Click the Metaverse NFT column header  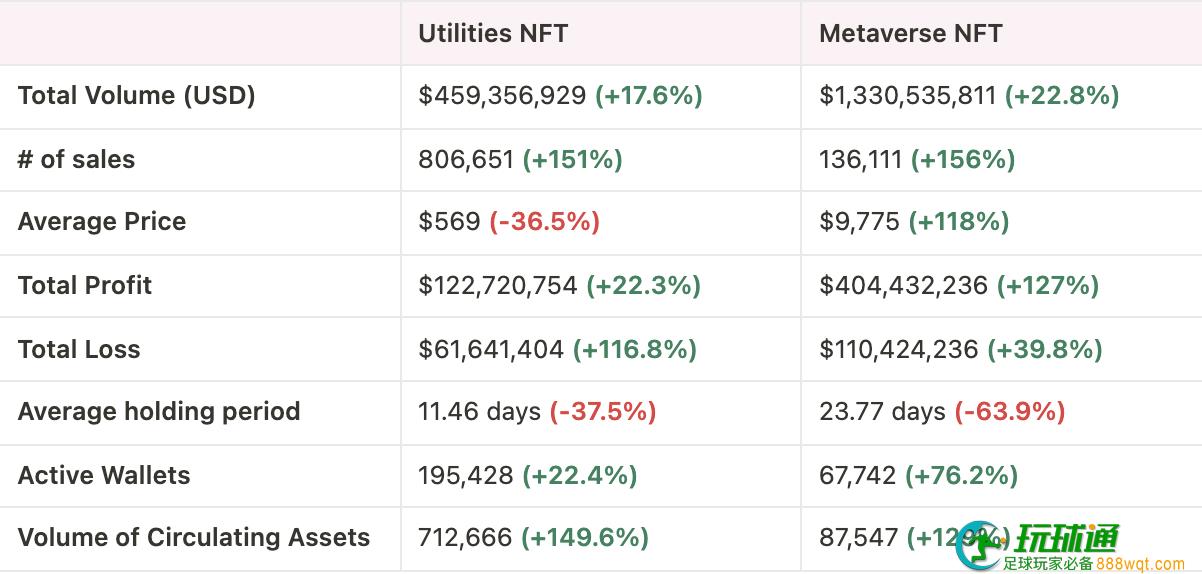pos(910,33)
